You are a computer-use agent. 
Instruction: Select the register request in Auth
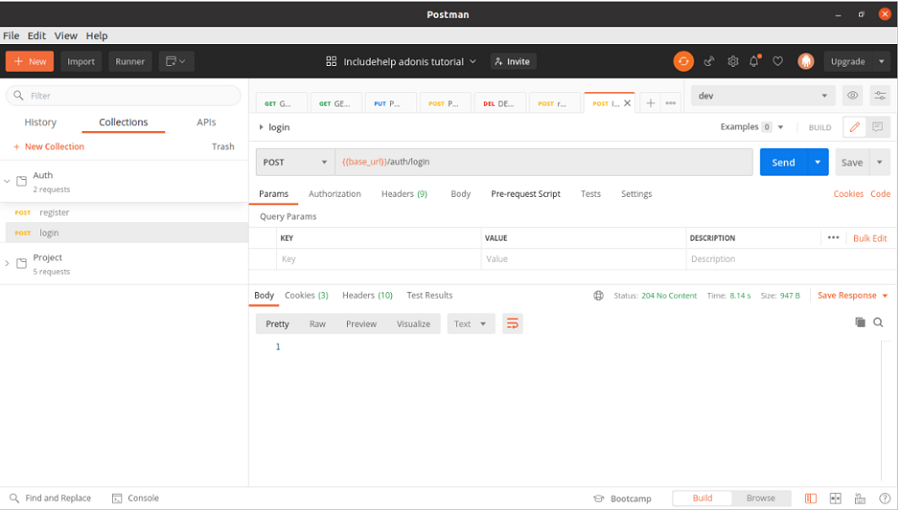(x=124, y=212)
